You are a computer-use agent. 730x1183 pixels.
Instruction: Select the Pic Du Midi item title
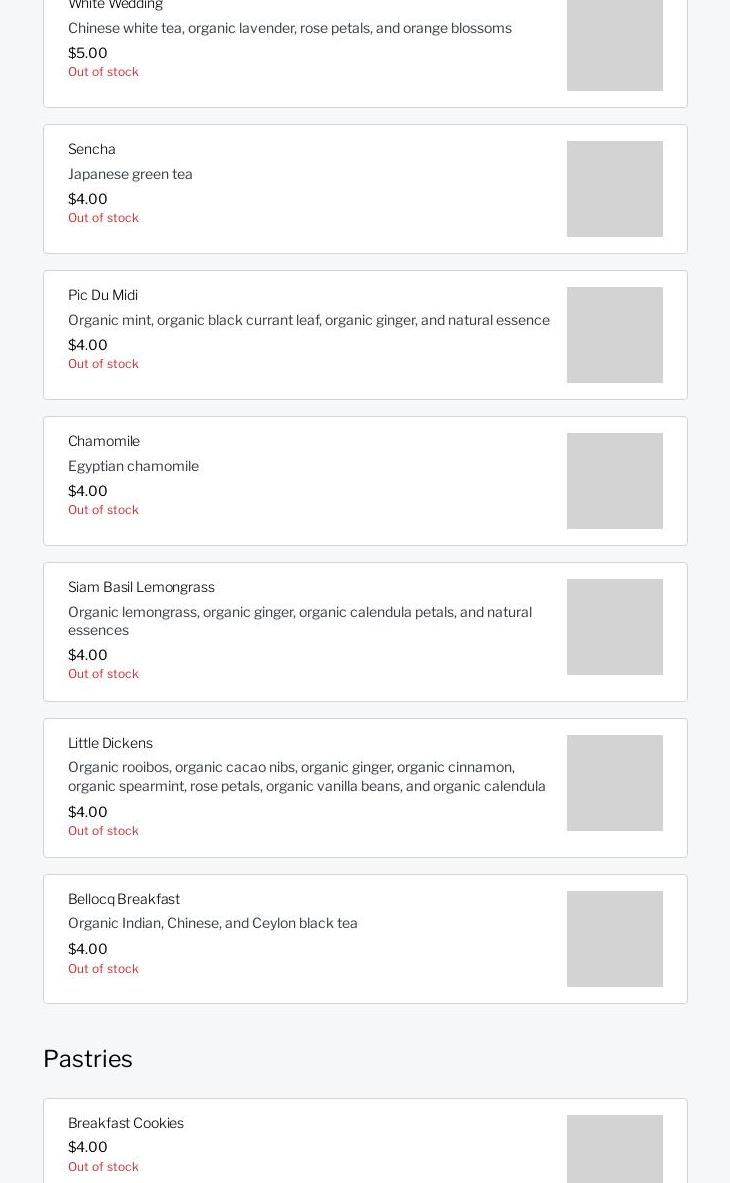103,295
